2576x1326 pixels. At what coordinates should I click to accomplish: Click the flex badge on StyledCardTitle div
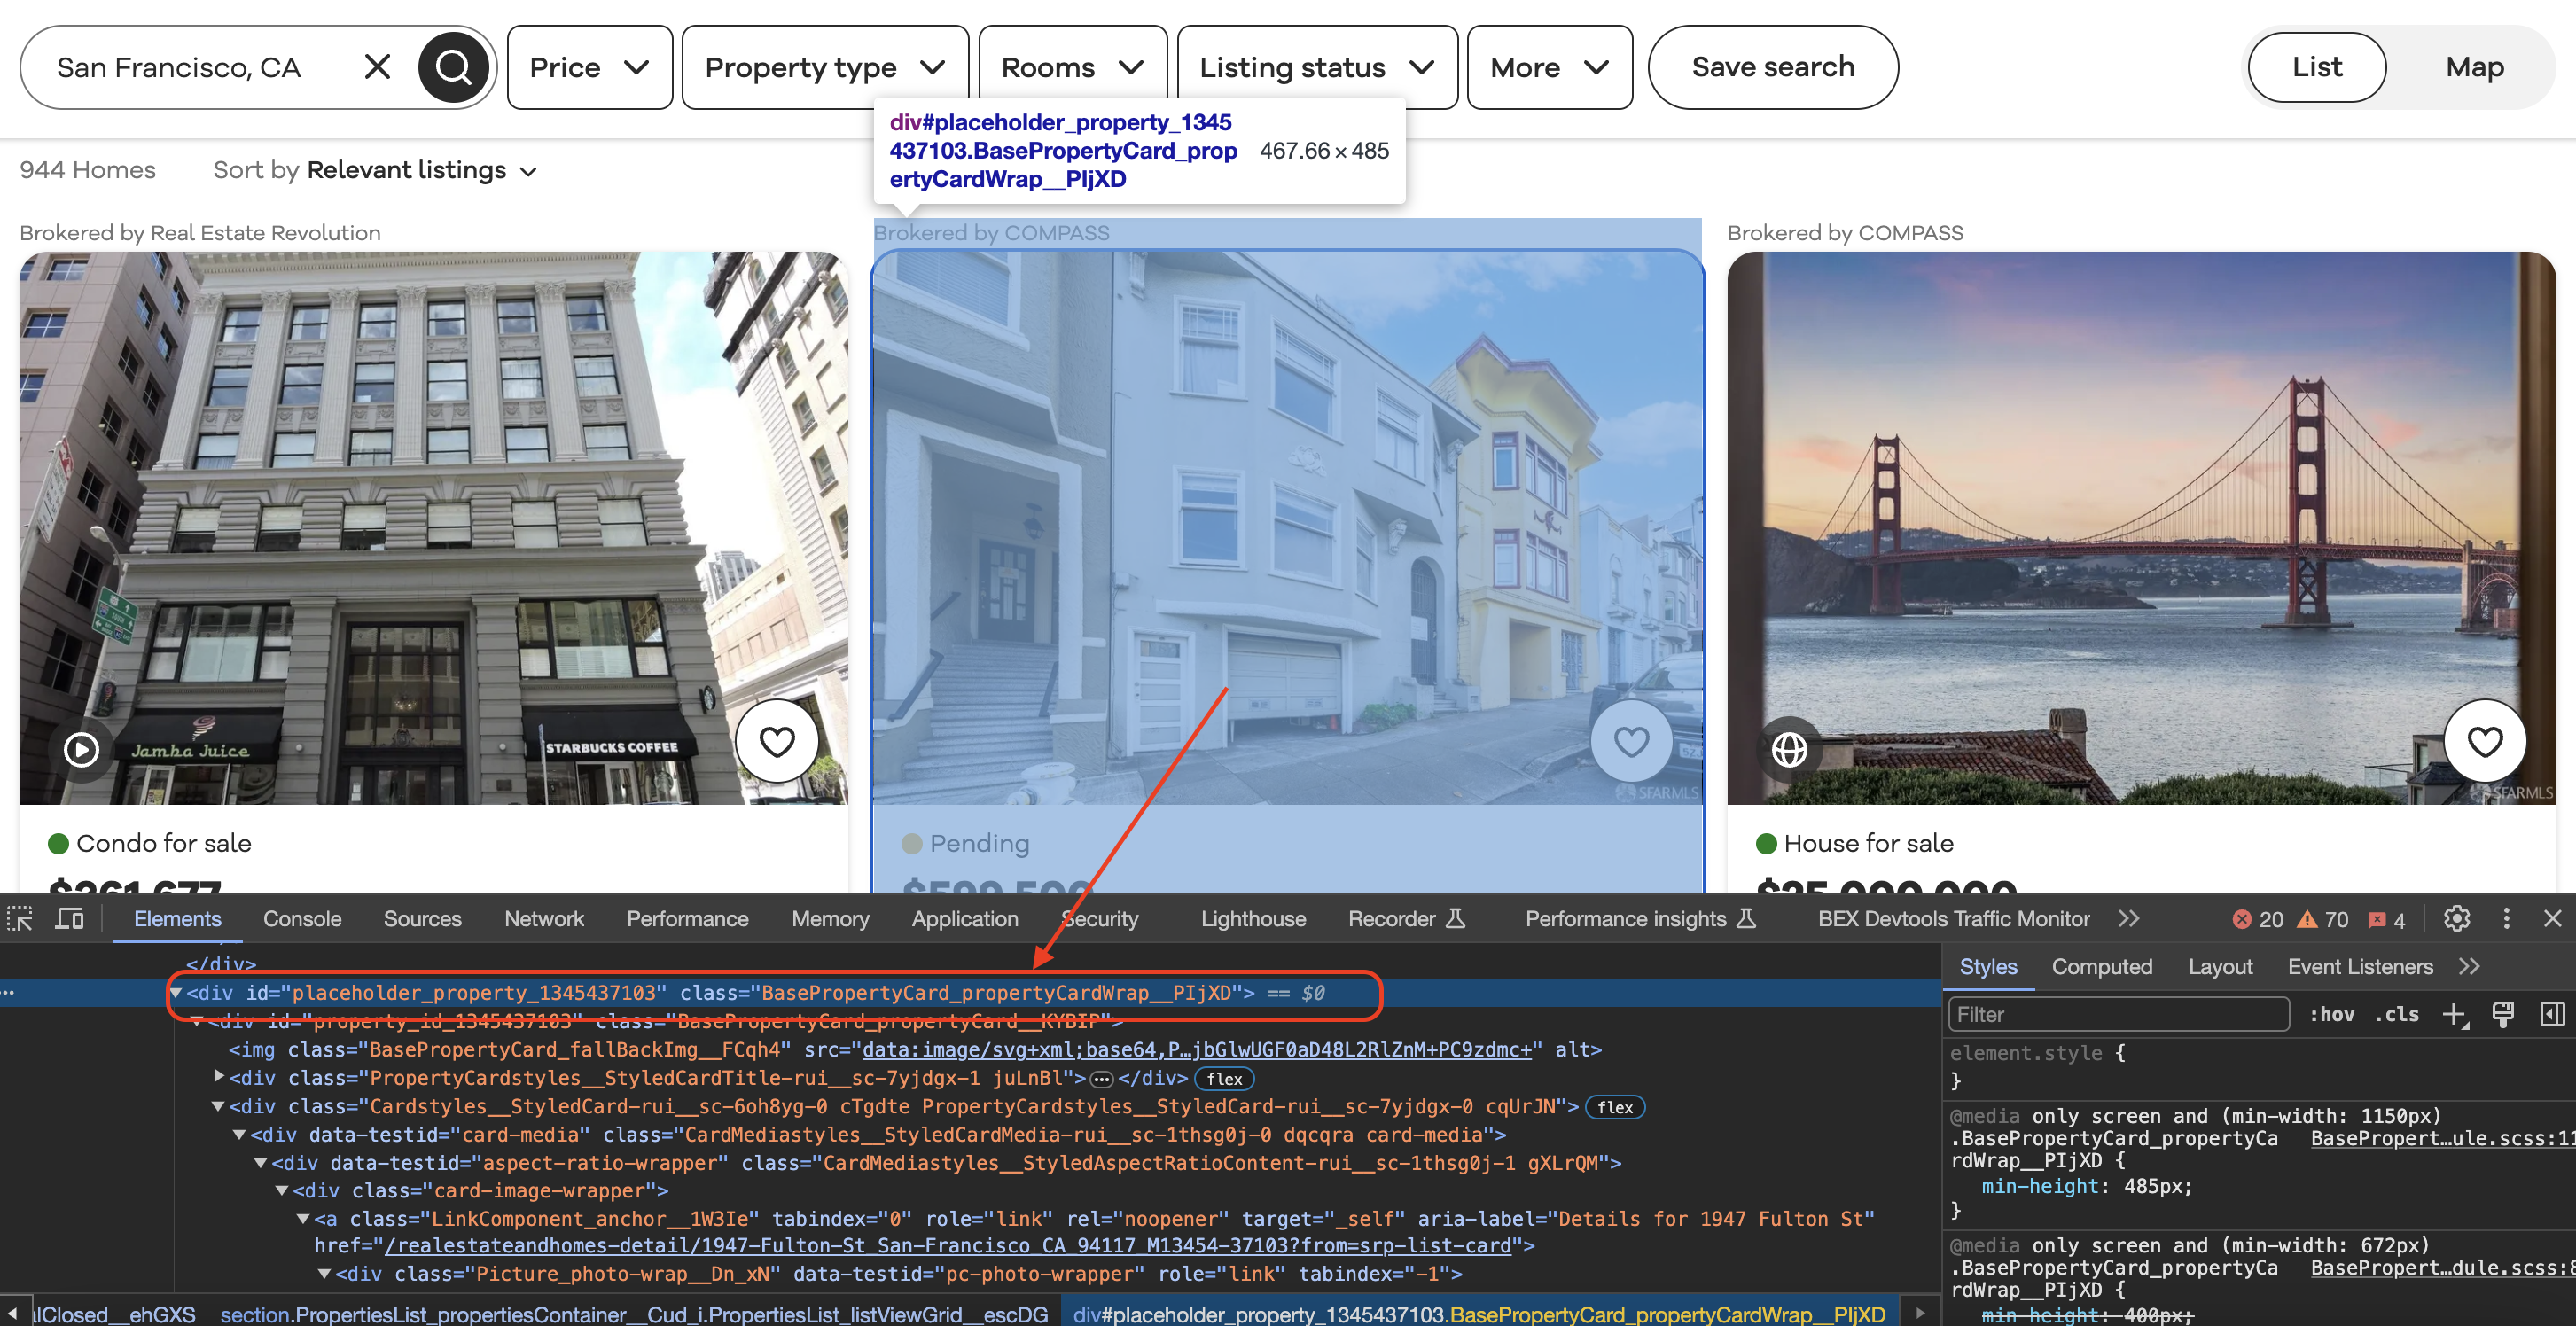coord(1224,1079)
